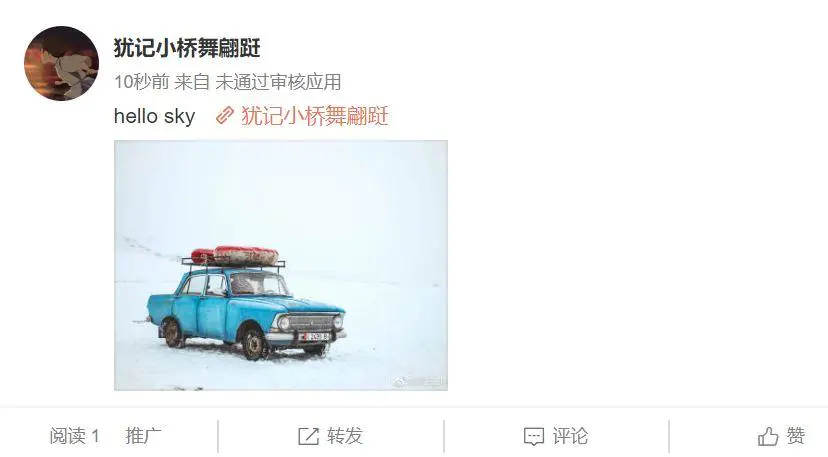Open the 未通过审核应用 source link
The height and width of the screenshot is (457, 828).
coord(278,82)
